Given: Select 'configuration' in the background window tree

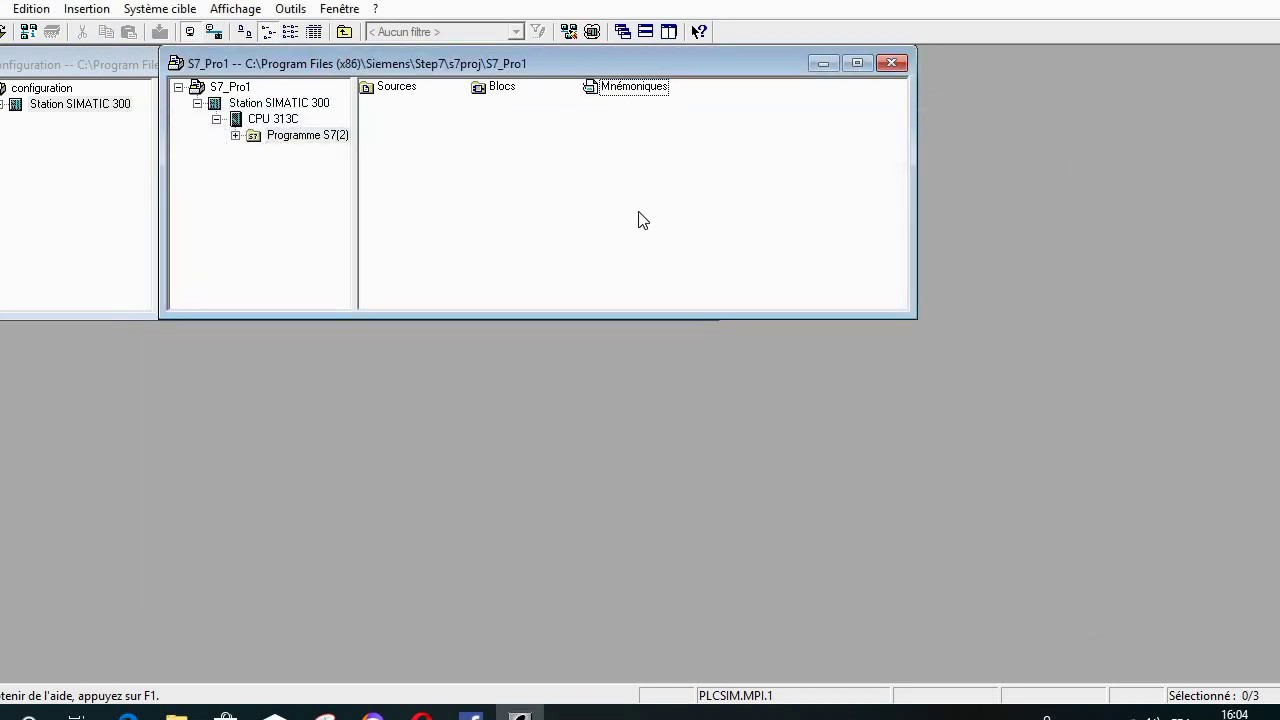Looking at the screenshot, I should 42,88.
